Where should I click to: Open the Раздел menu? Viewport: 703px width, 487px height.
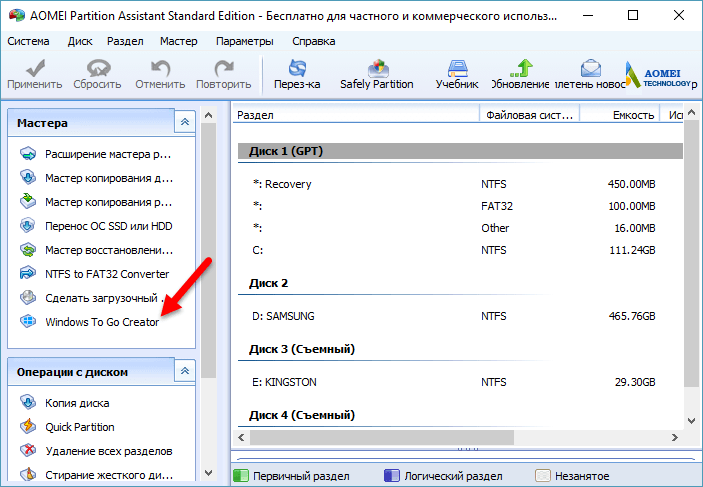tap(125, 41)
